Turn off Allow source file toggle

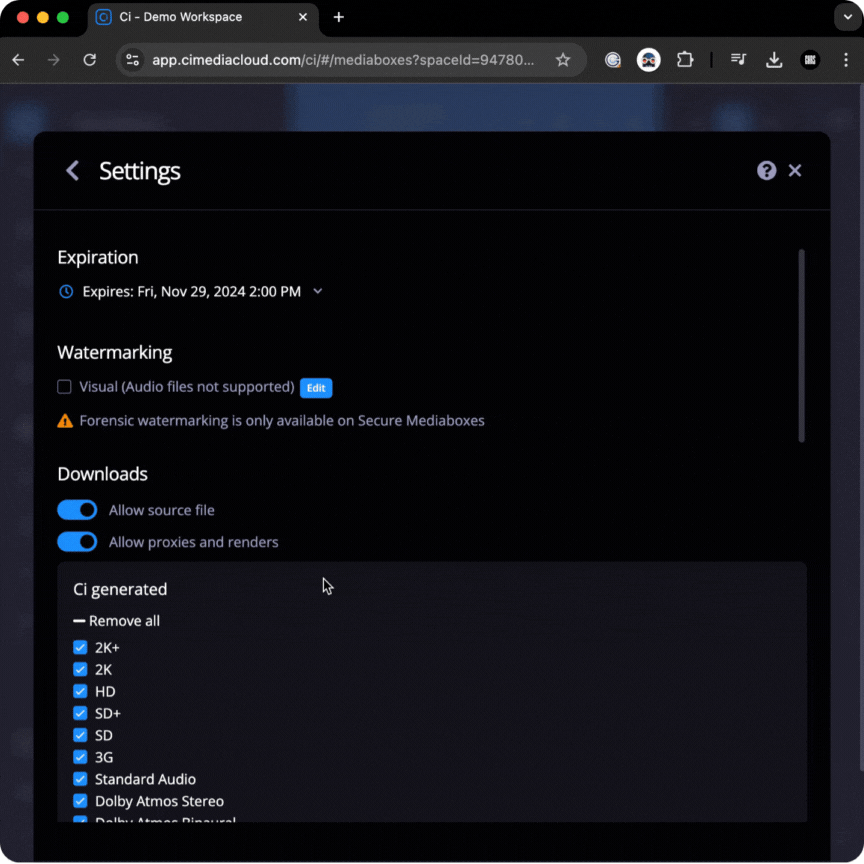pos(77,510)
